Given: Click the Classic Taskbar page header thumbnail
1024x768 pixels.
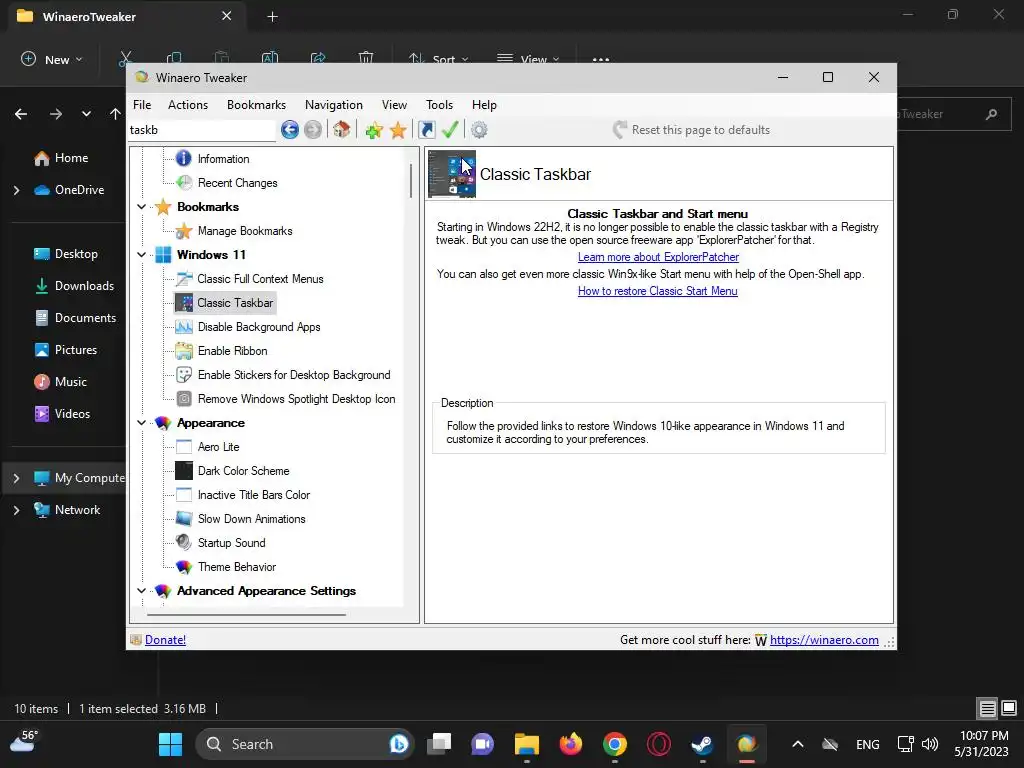Looking at the screenshot, I should point(452,174).
